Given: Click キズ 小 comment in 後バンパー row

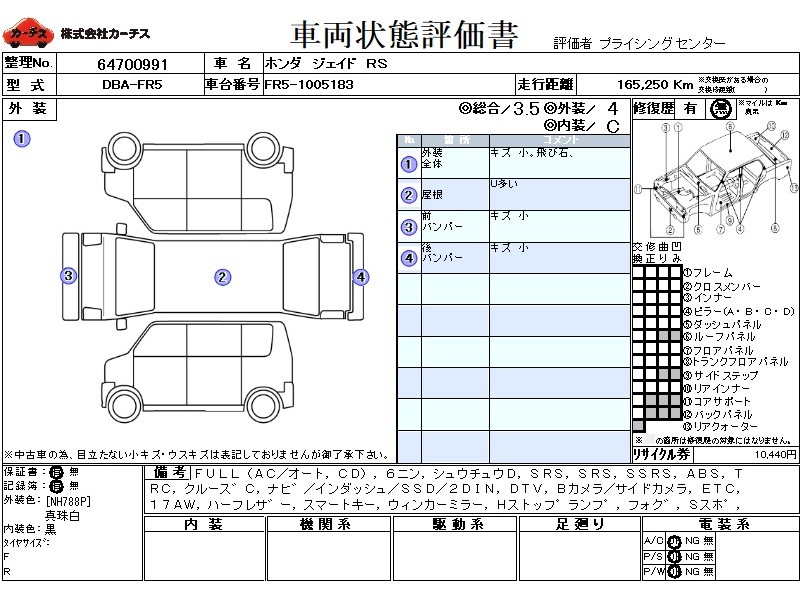Looking at the screenshot, I should (x=509, y=247).
